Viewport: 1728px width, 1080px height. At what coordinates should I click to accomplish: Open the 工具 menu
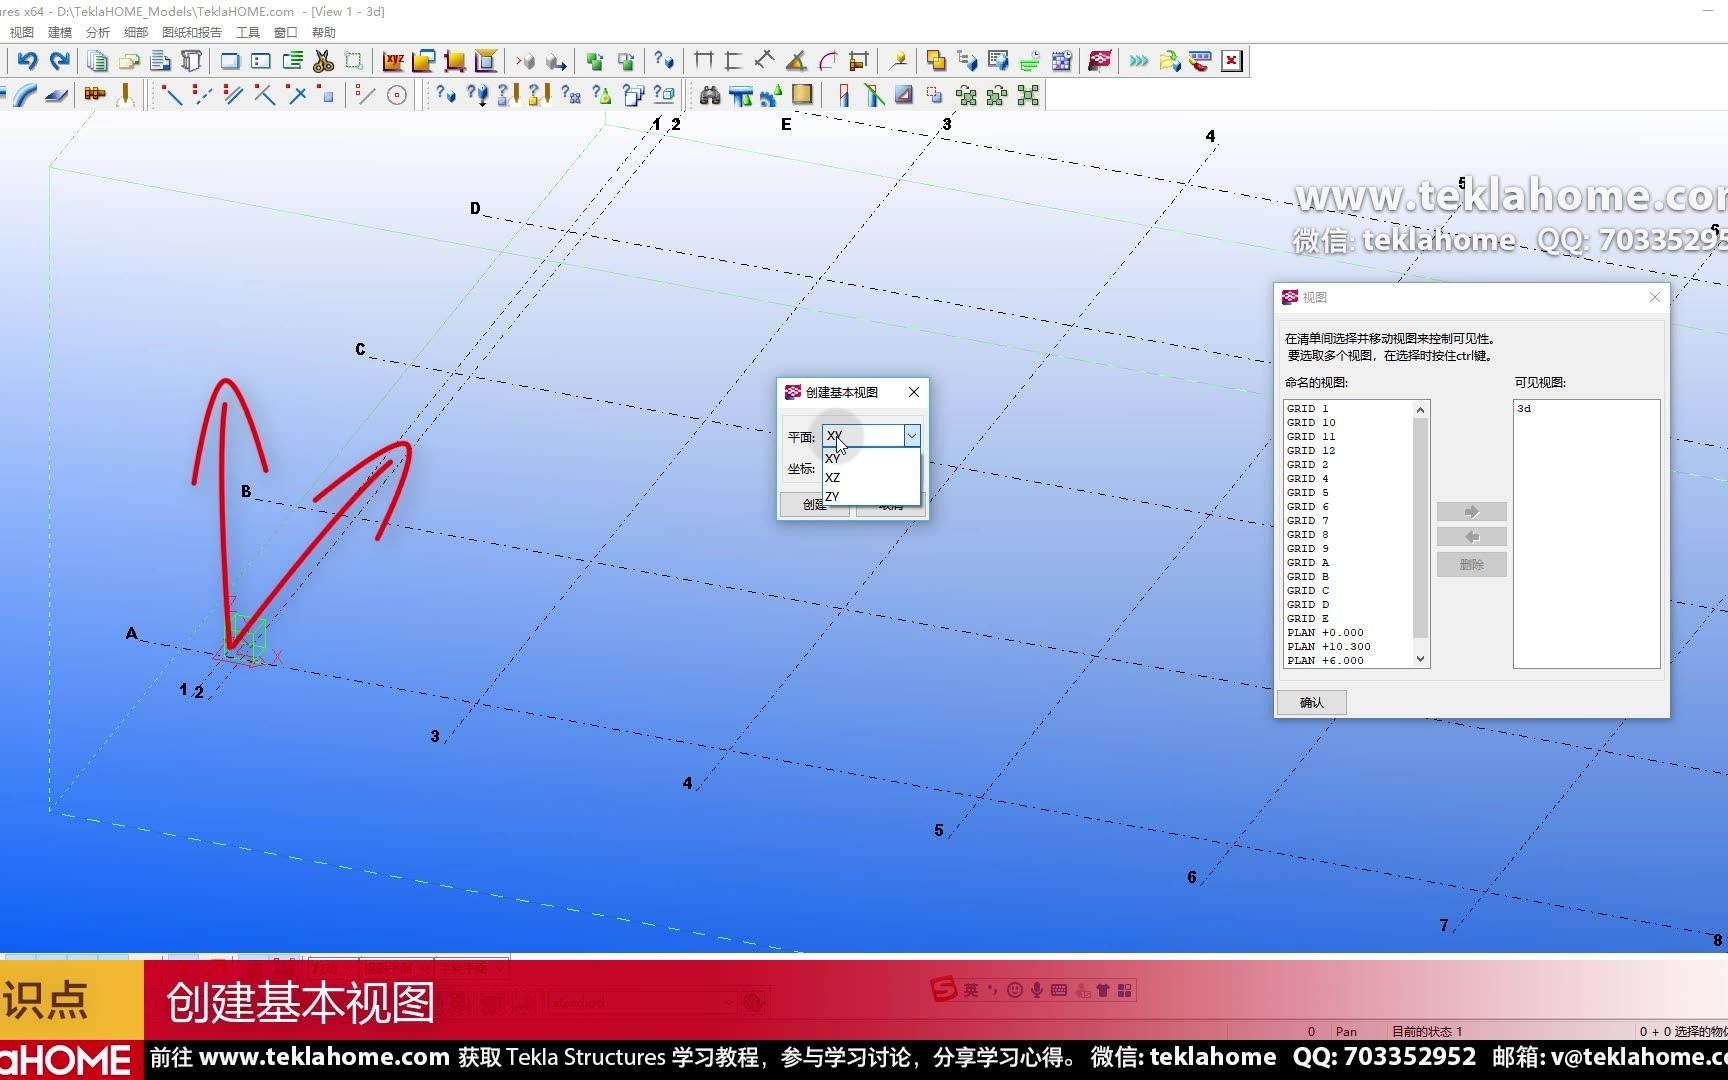point(248,32)
